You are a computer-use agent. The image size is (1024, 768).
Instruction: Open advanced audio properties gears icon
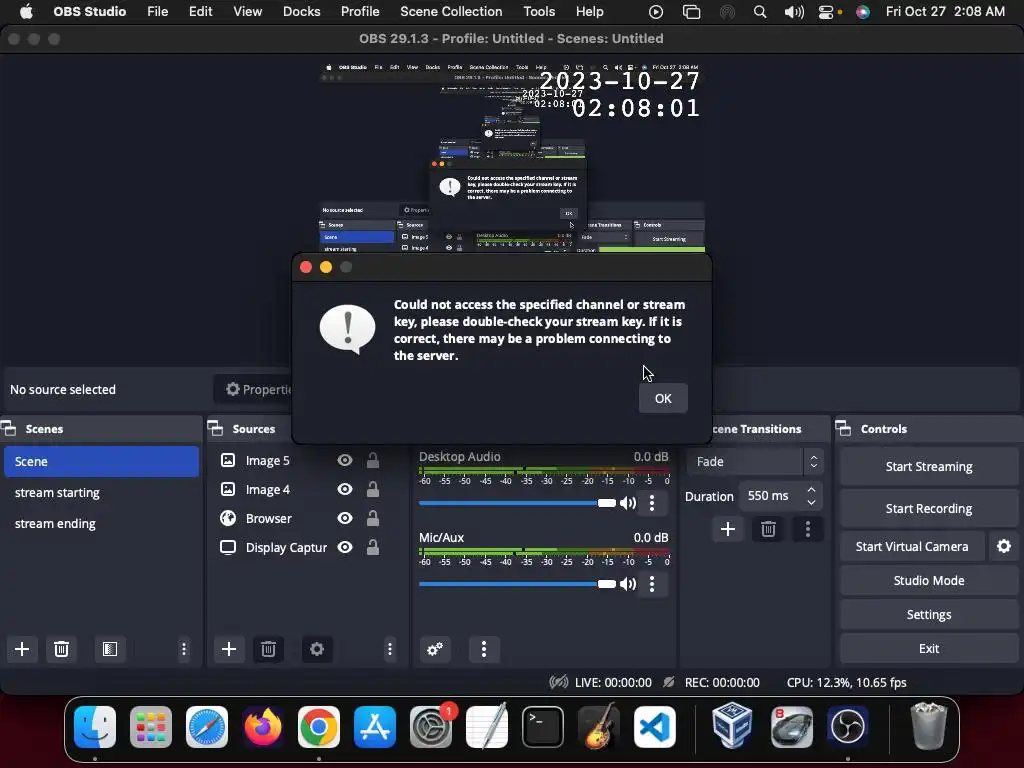[x=435, y=648]
